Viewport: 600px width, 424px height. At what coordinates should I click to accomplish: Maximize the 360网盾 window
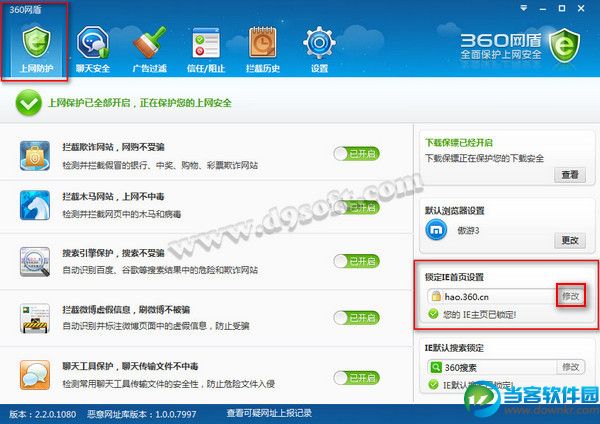pos(562,8)
